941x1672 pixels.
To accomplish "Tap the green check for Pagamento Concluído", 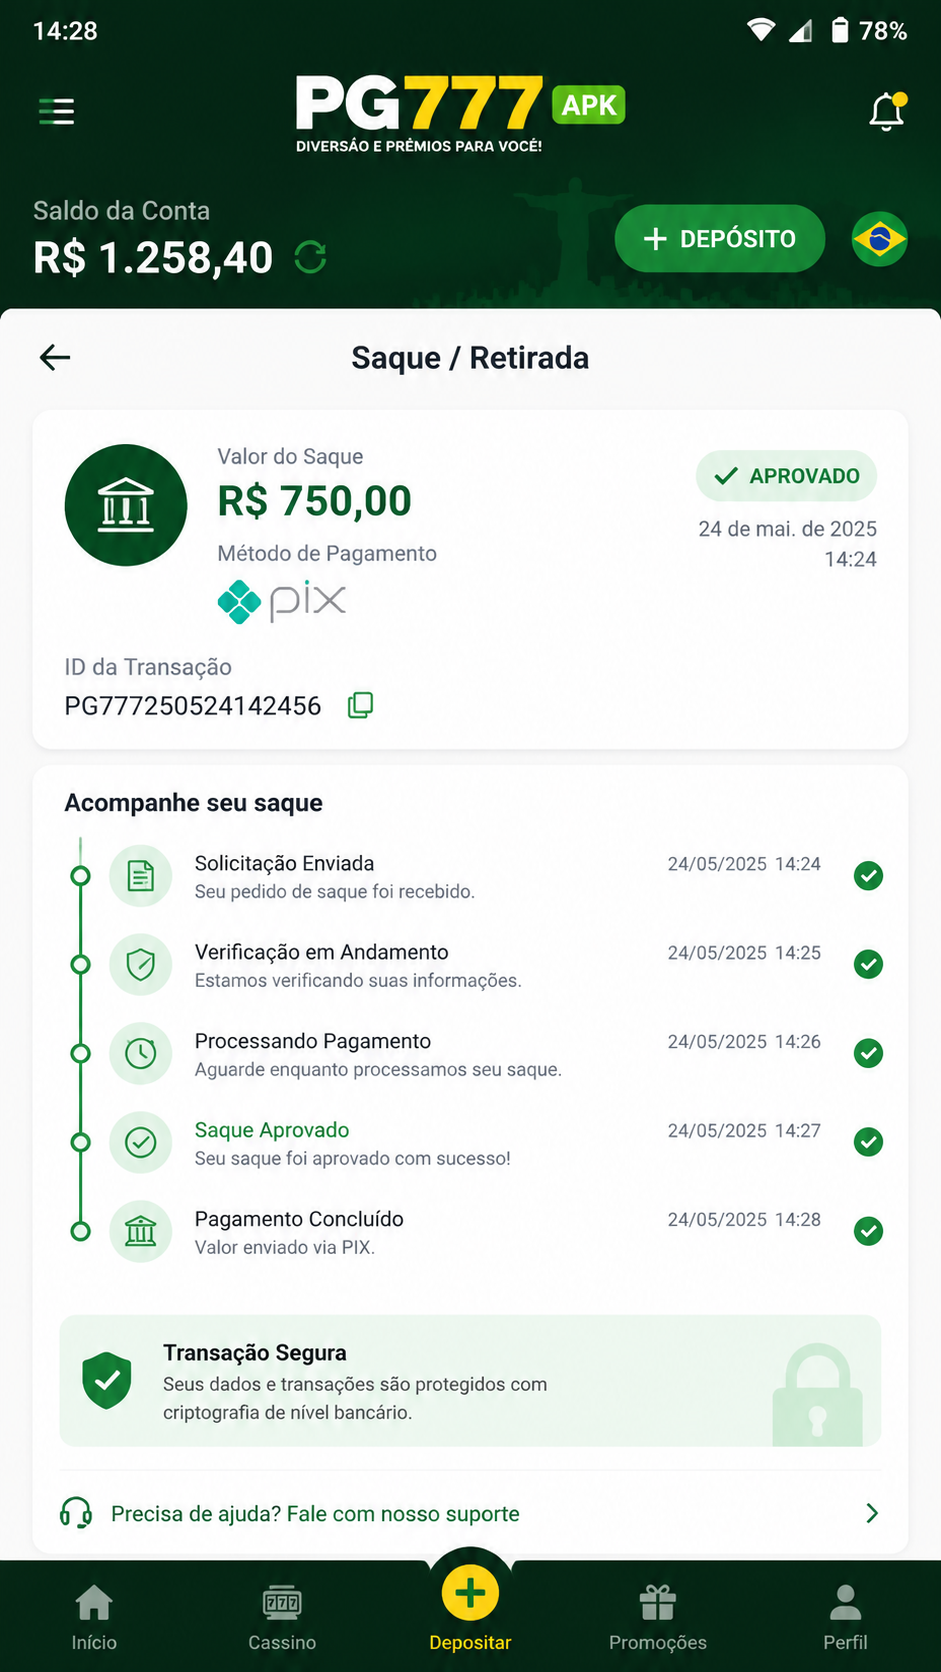I will [x=868, y=1231].
